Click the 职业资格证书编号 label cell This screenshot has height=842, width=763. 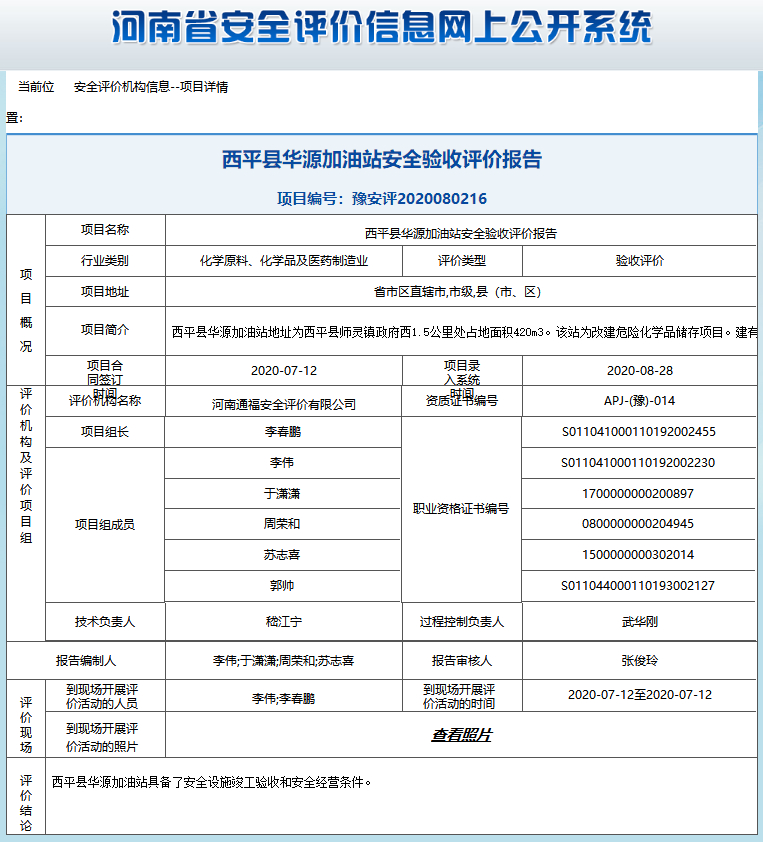pyautogui.click(x=461, y=509)
